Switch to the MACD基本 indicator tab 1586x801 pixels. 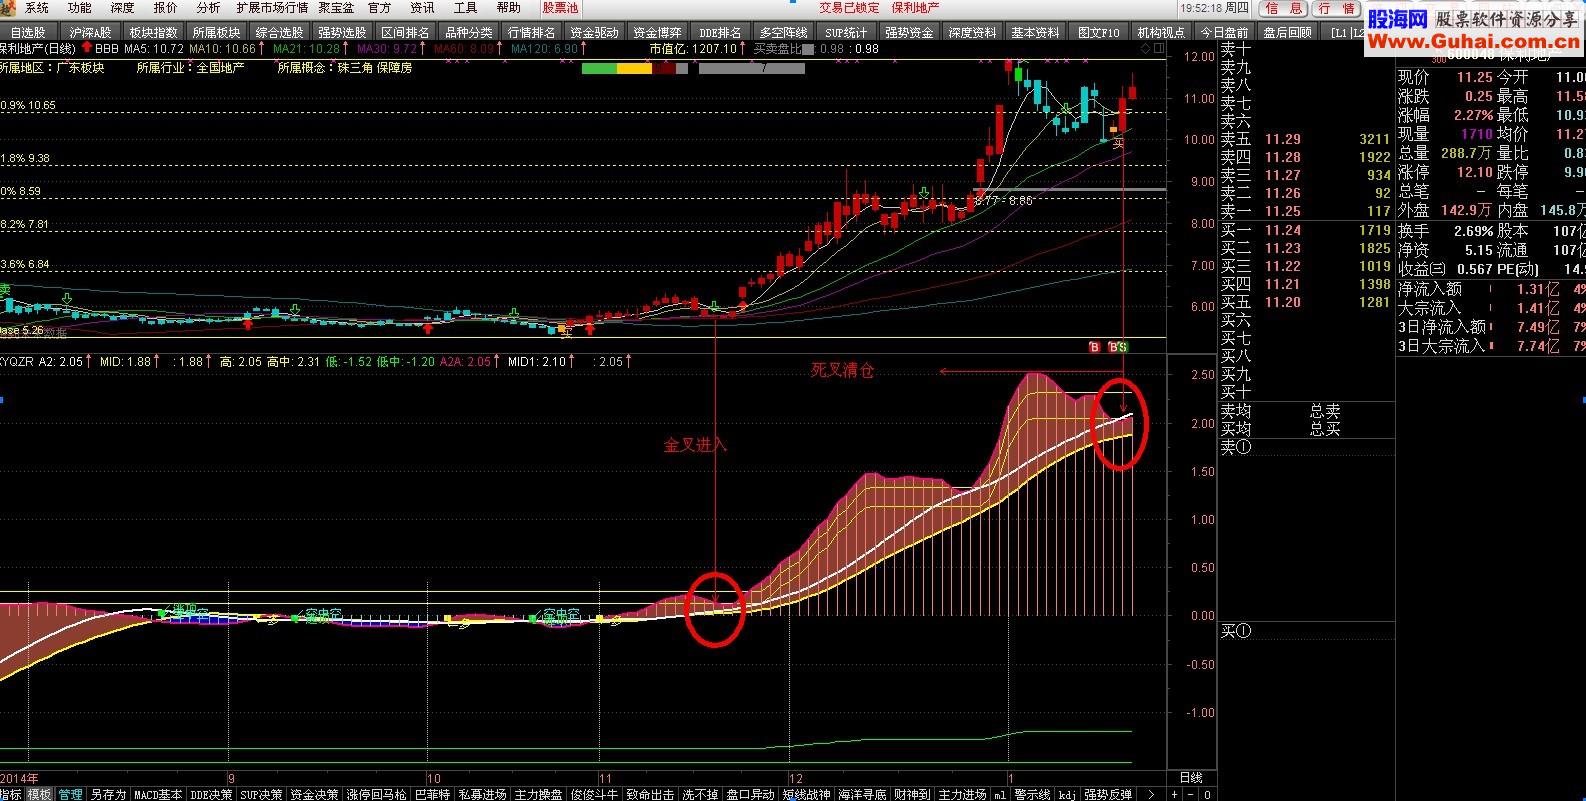(x=158, y=794)
